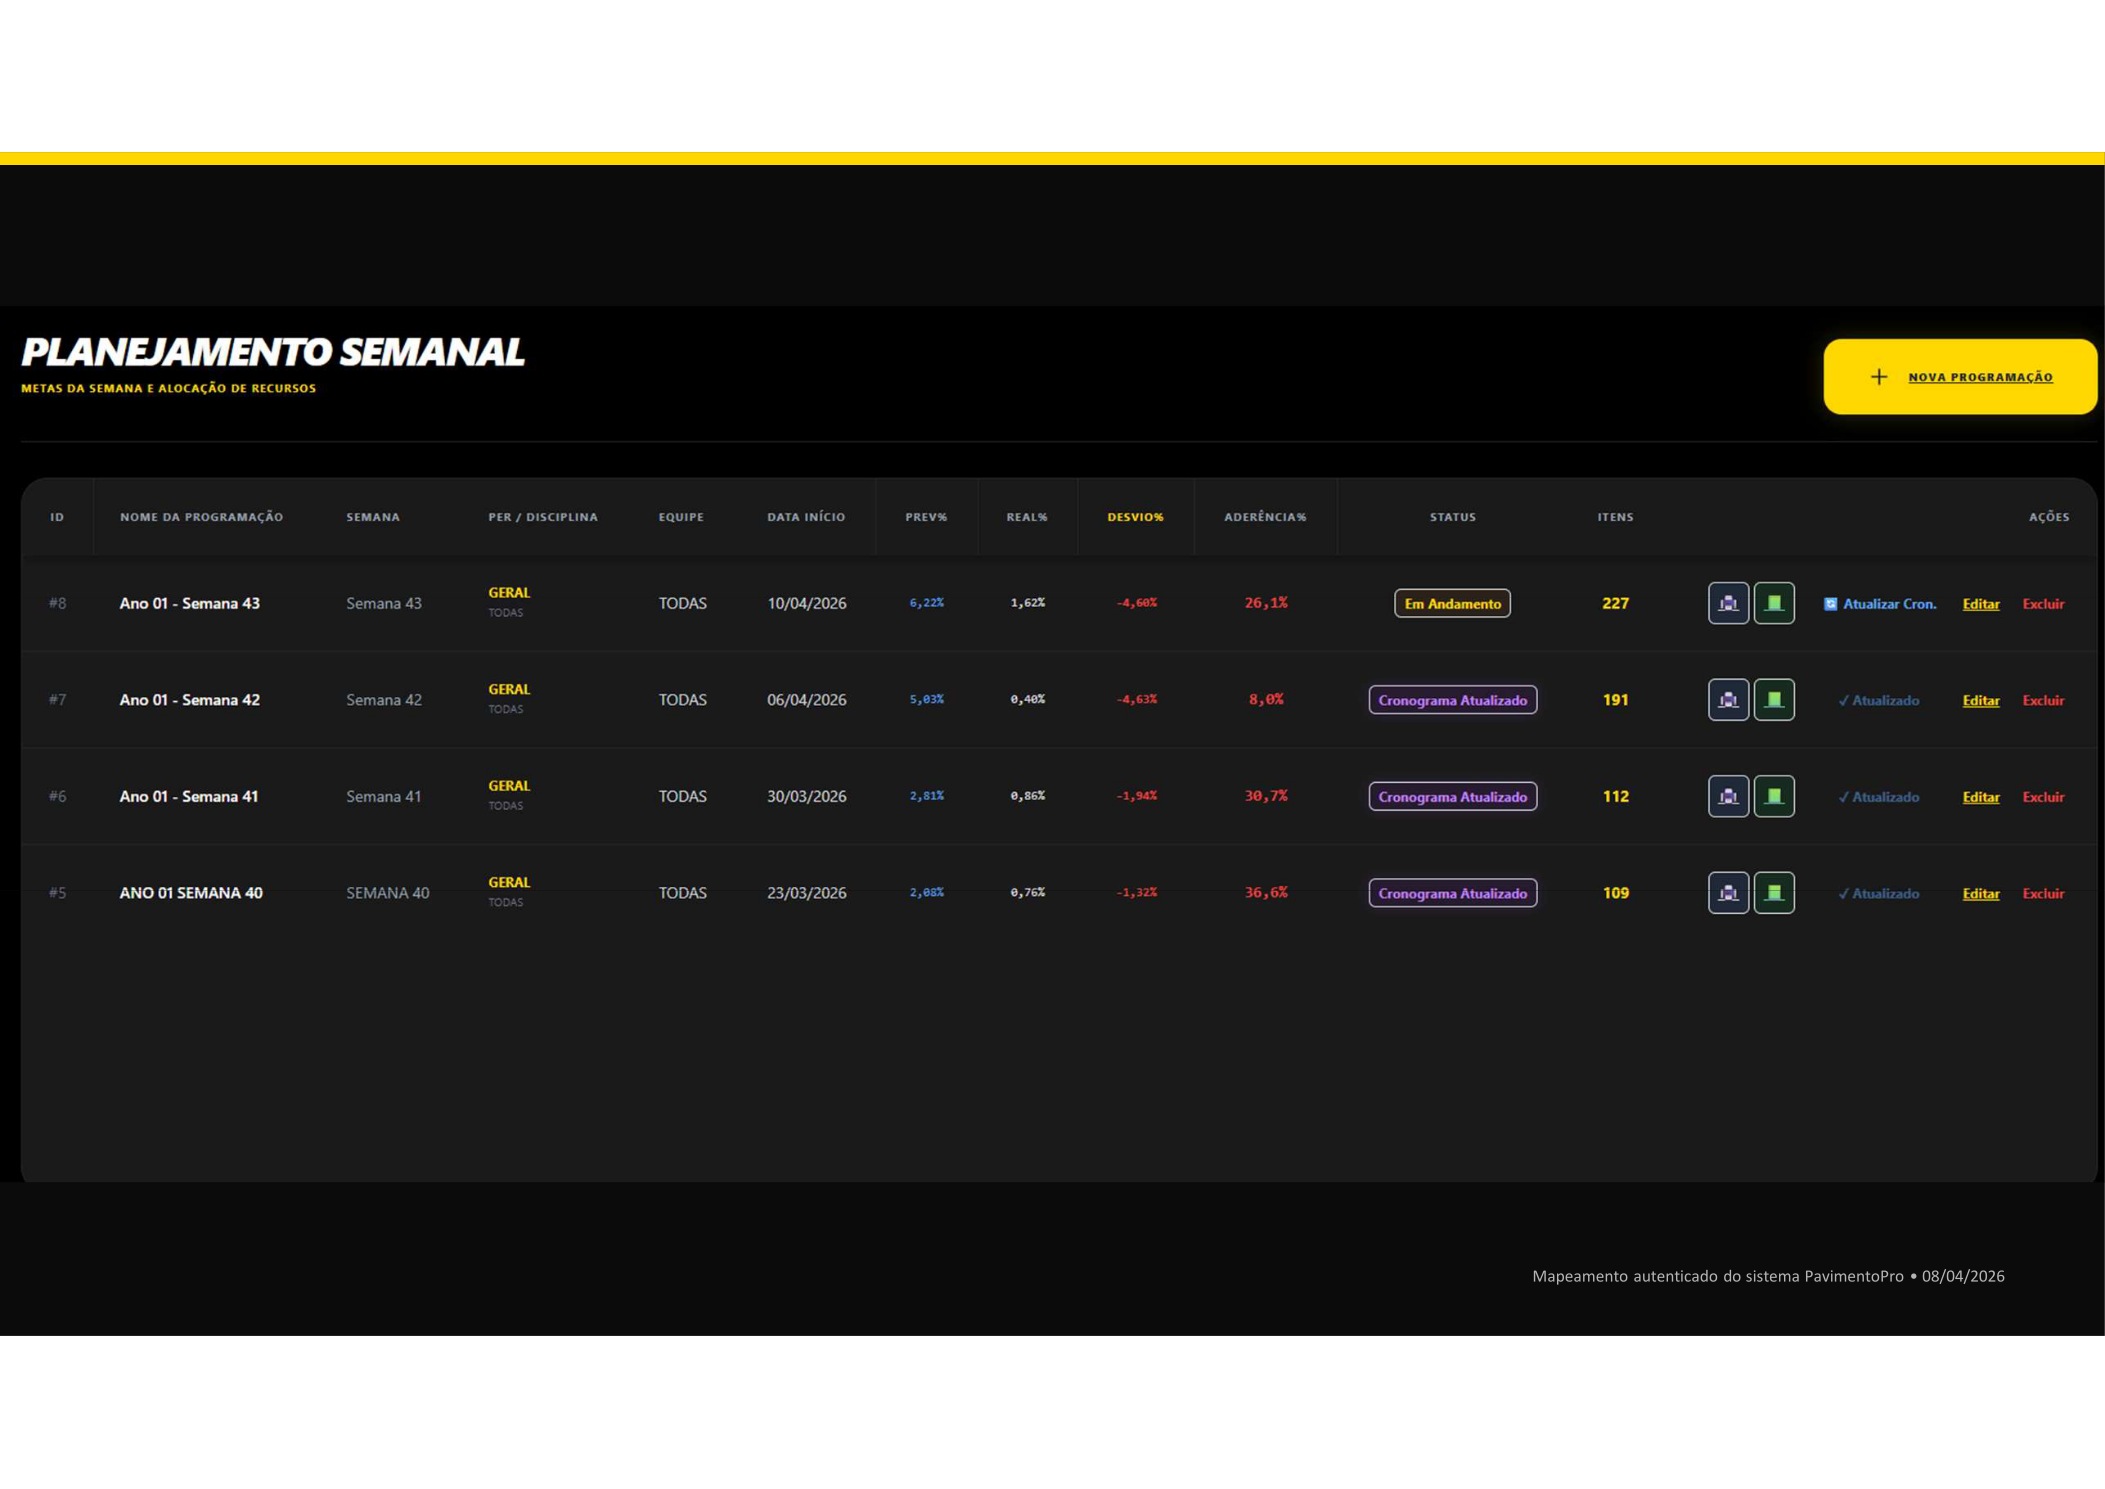This screenshot has width=2105, height=1489.
Task: Select the ADERÊNCIA% column header
Action: click(1265, 517)
